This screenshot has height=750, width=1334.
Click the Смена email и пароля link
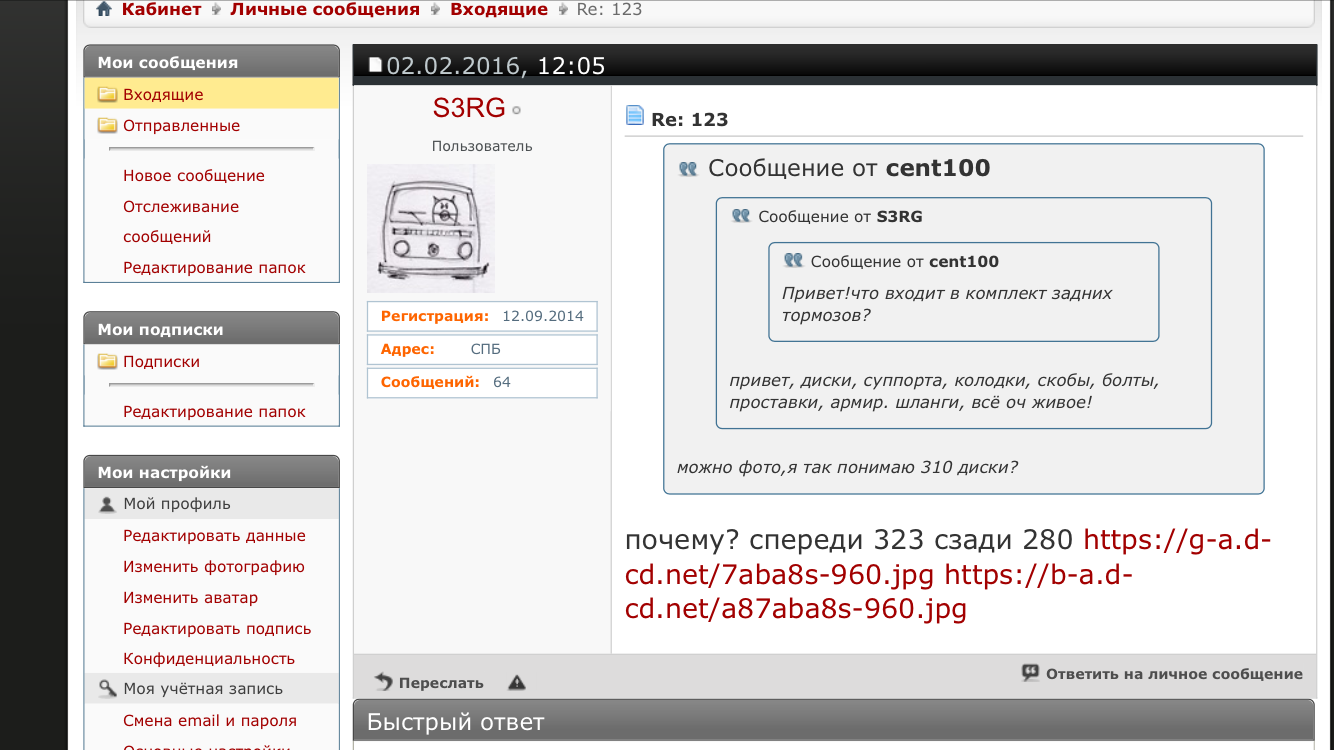[210, 721]
